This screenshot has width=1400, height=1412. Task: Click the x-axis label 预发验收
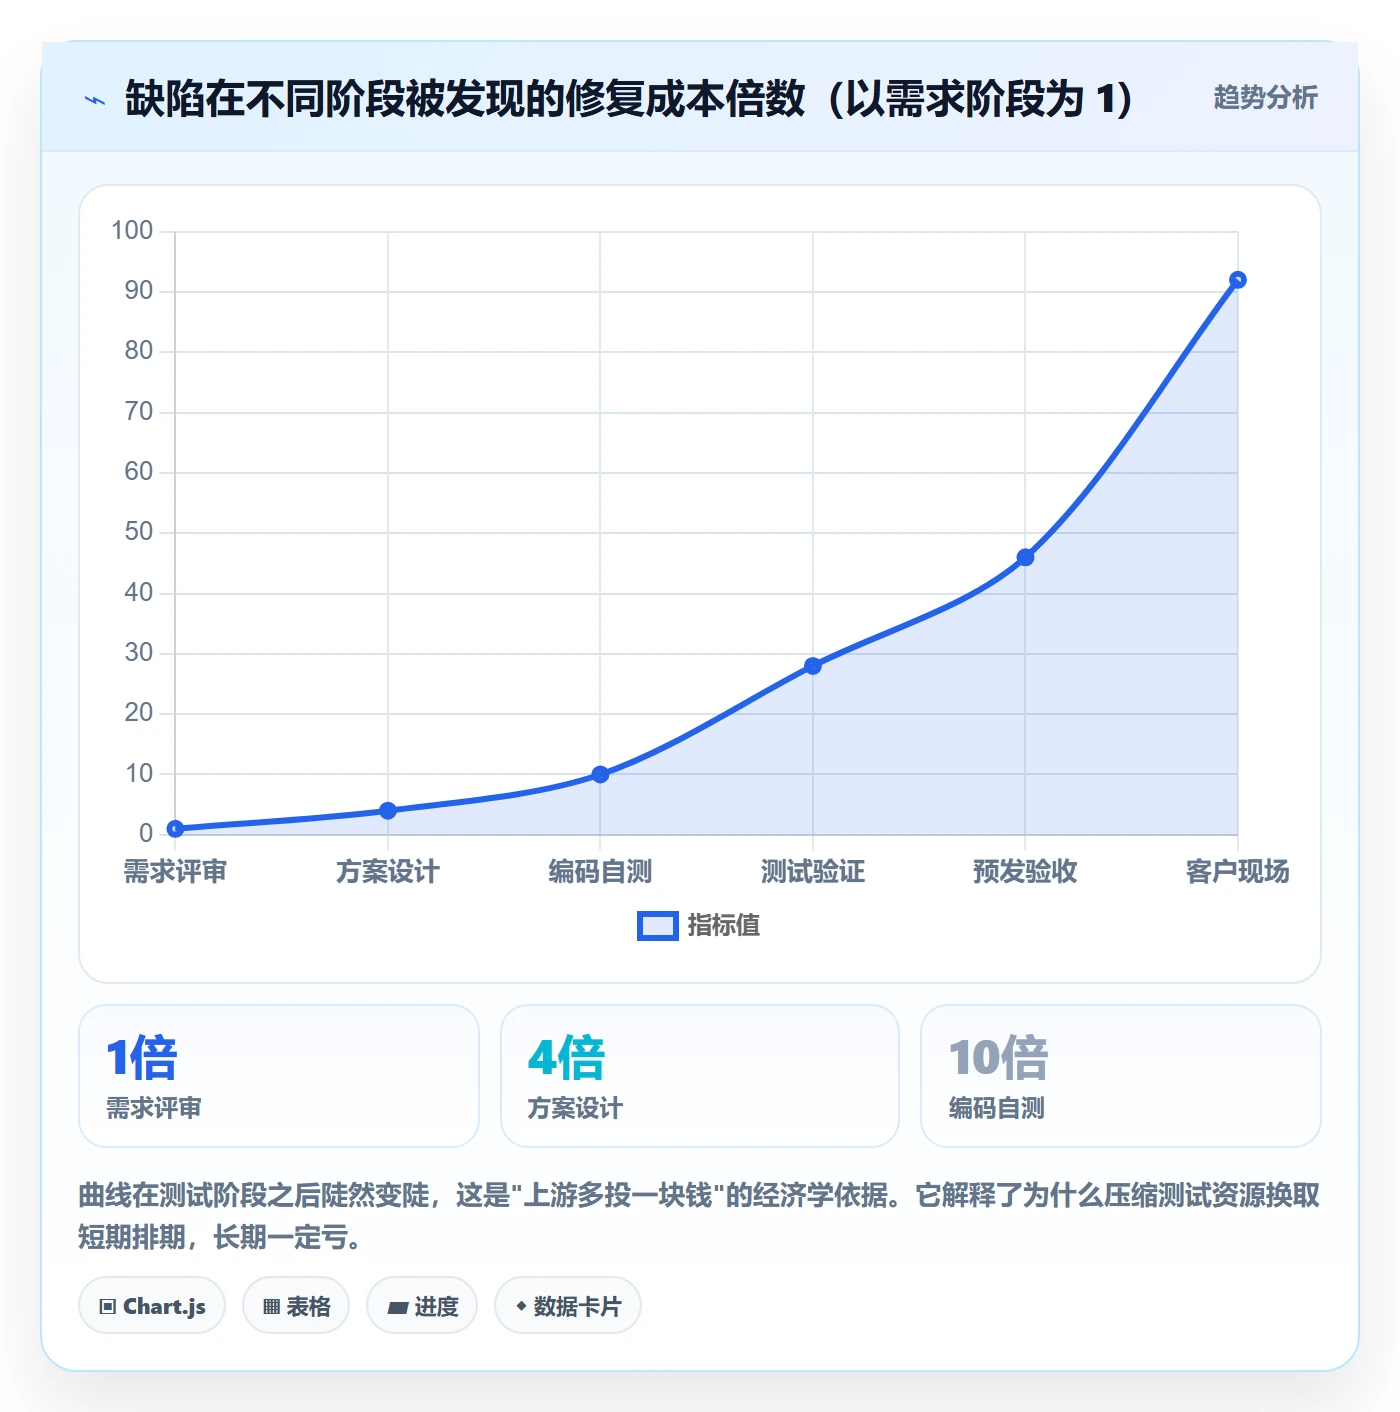pyautogui.click(x=1025, y=872)
